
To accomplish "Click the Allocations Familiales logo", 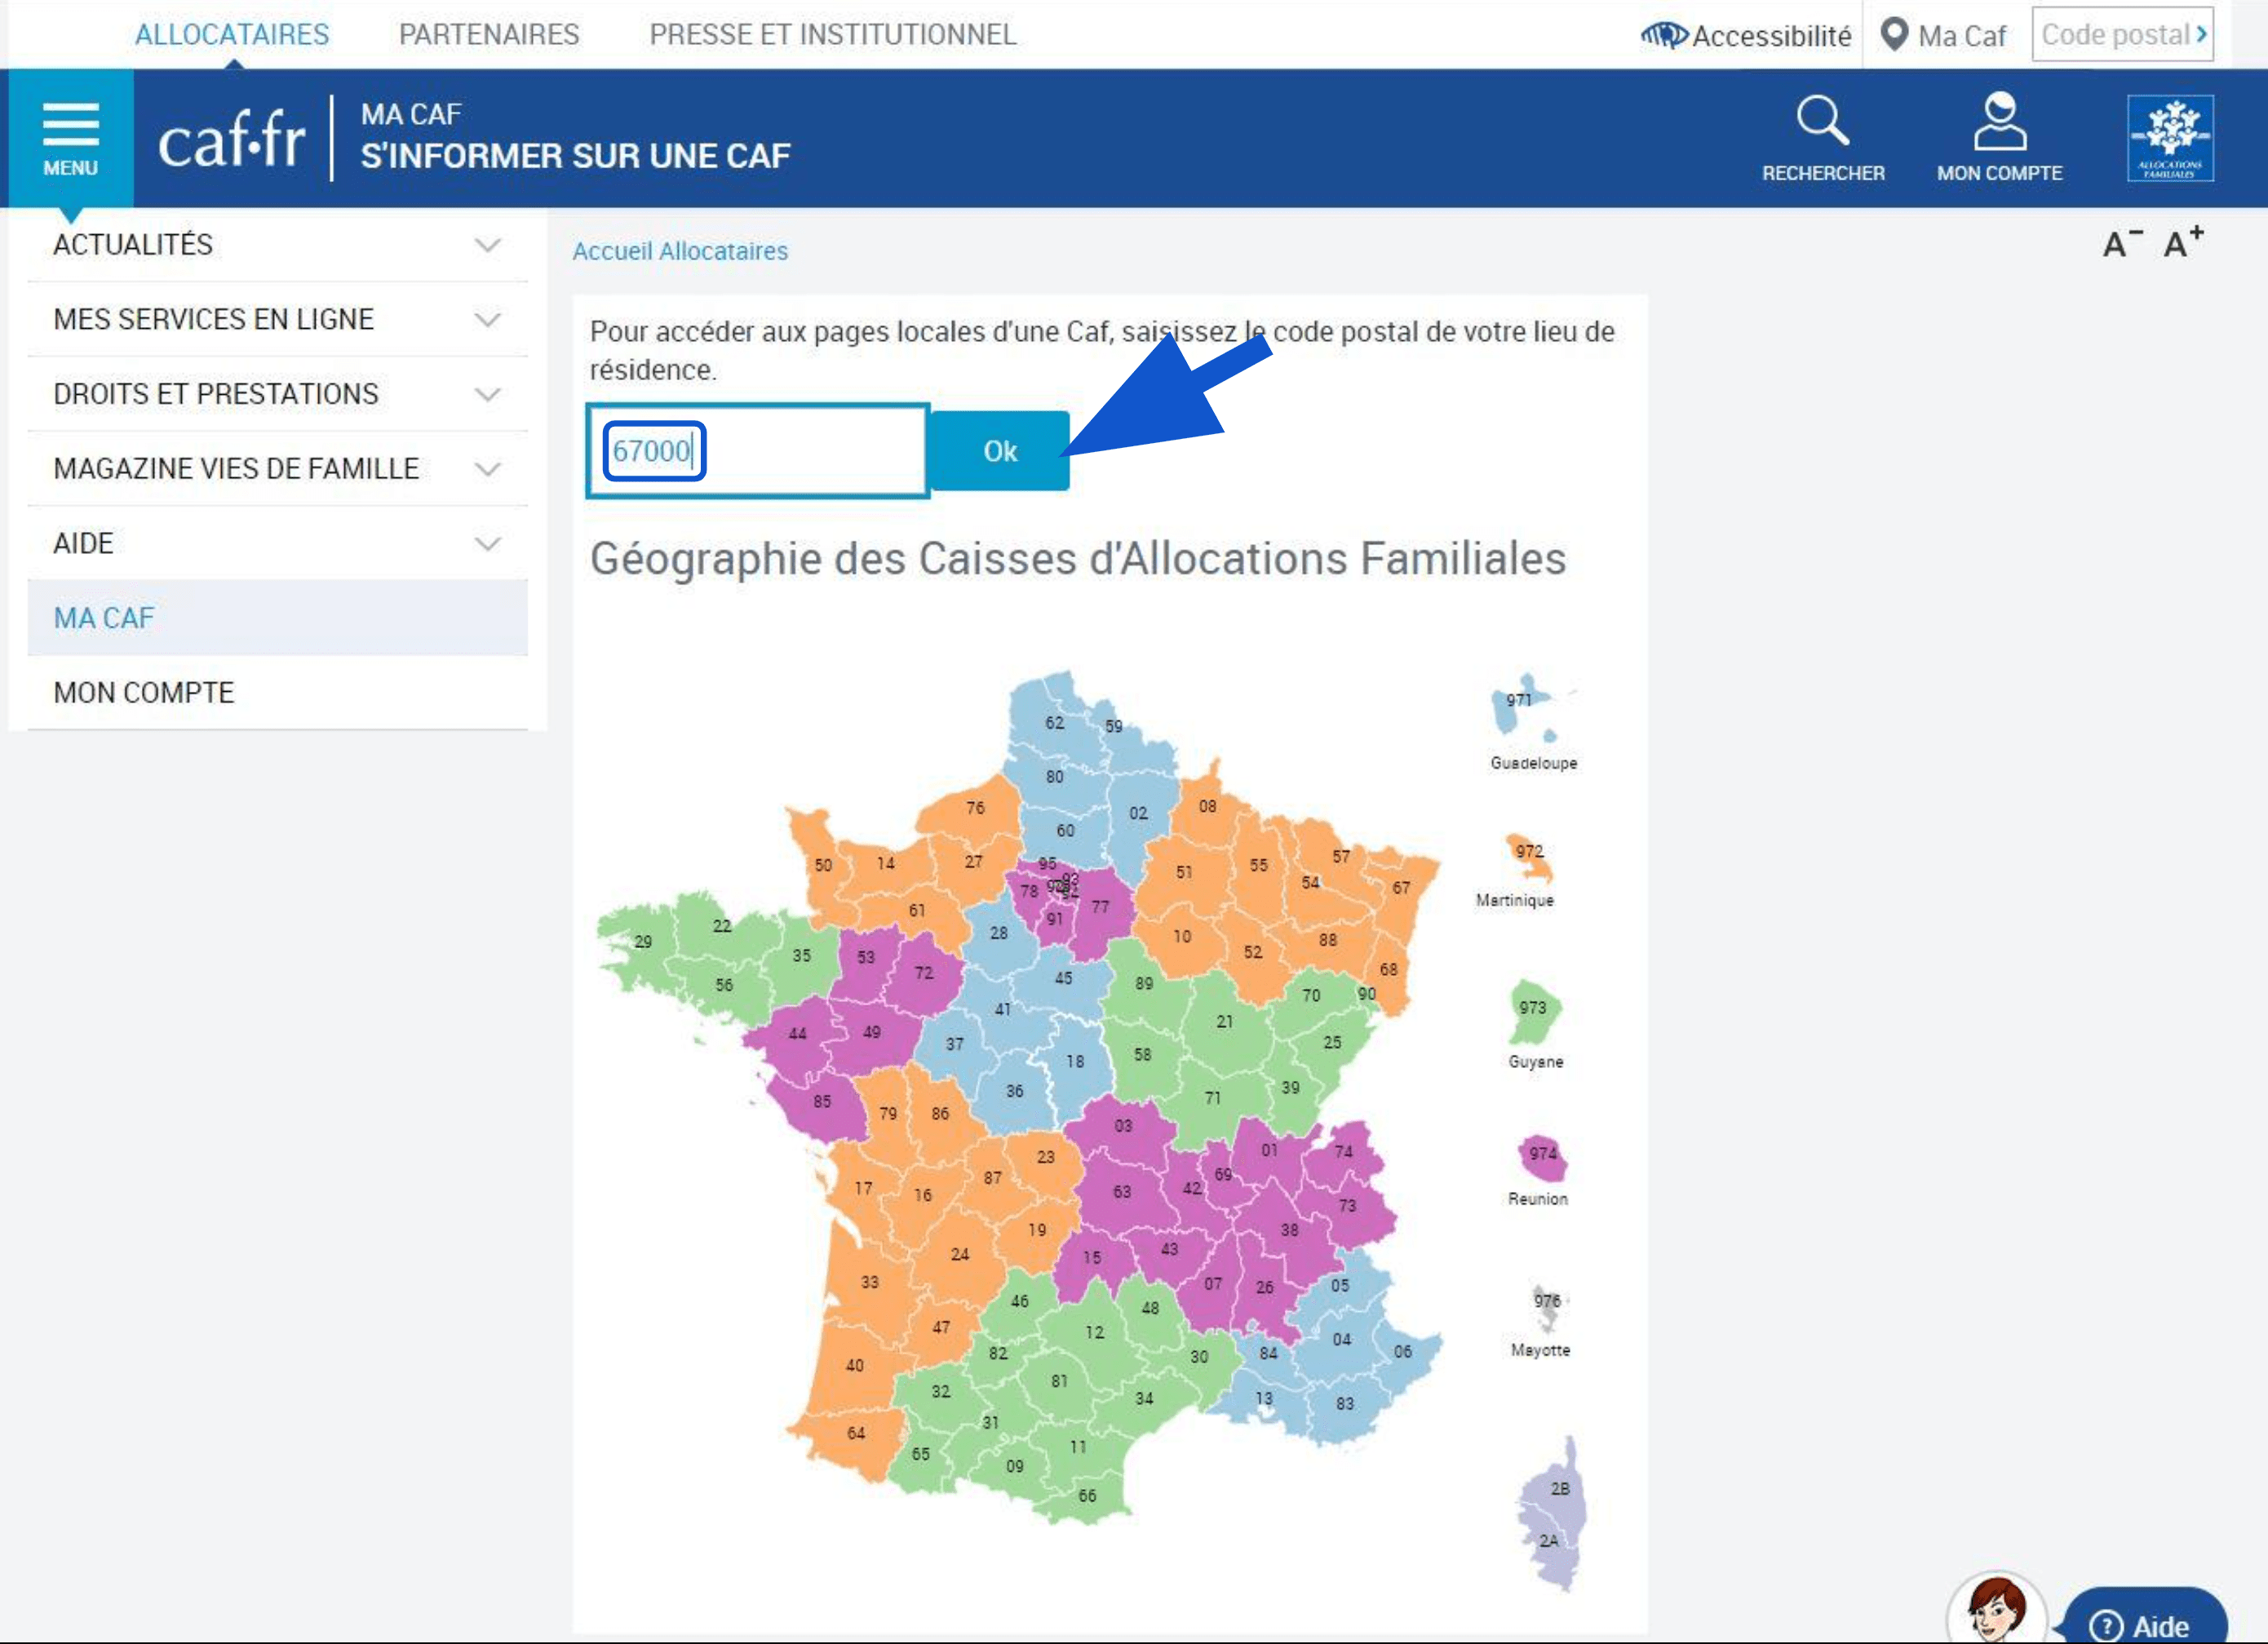I will pos(2170,138).
